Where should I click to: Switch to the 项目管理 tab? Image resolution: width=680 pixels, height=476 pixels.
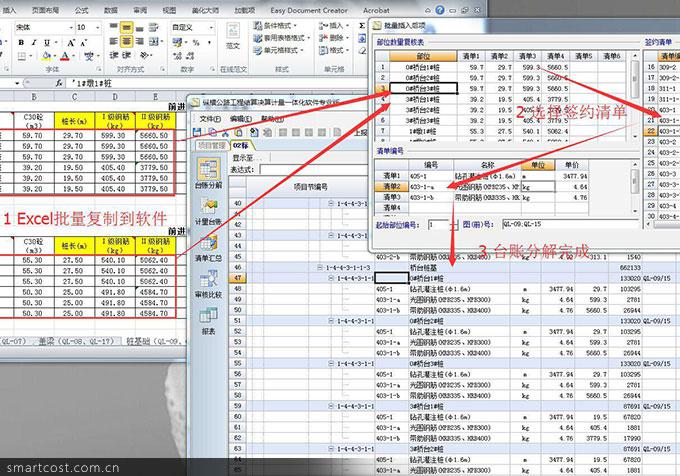pyautogui.click(x=212, y=146)
